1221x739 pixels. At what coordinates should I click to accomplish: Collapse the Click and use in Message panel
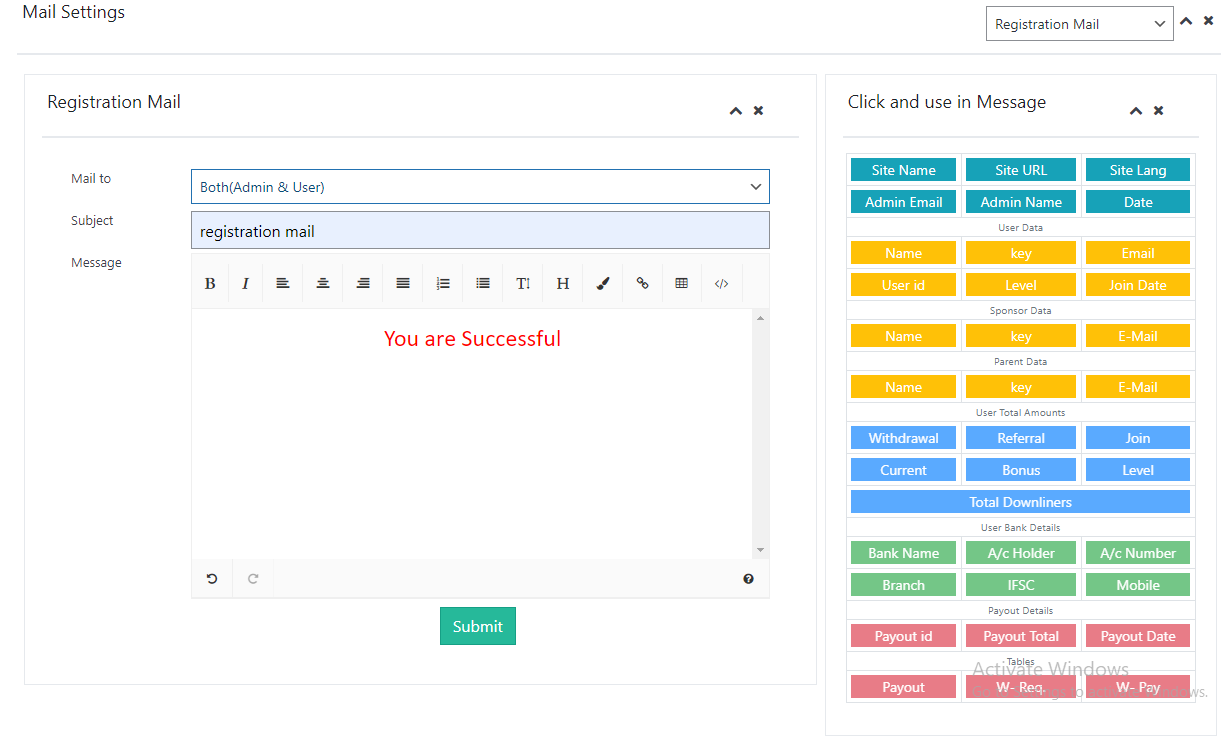1136,111
